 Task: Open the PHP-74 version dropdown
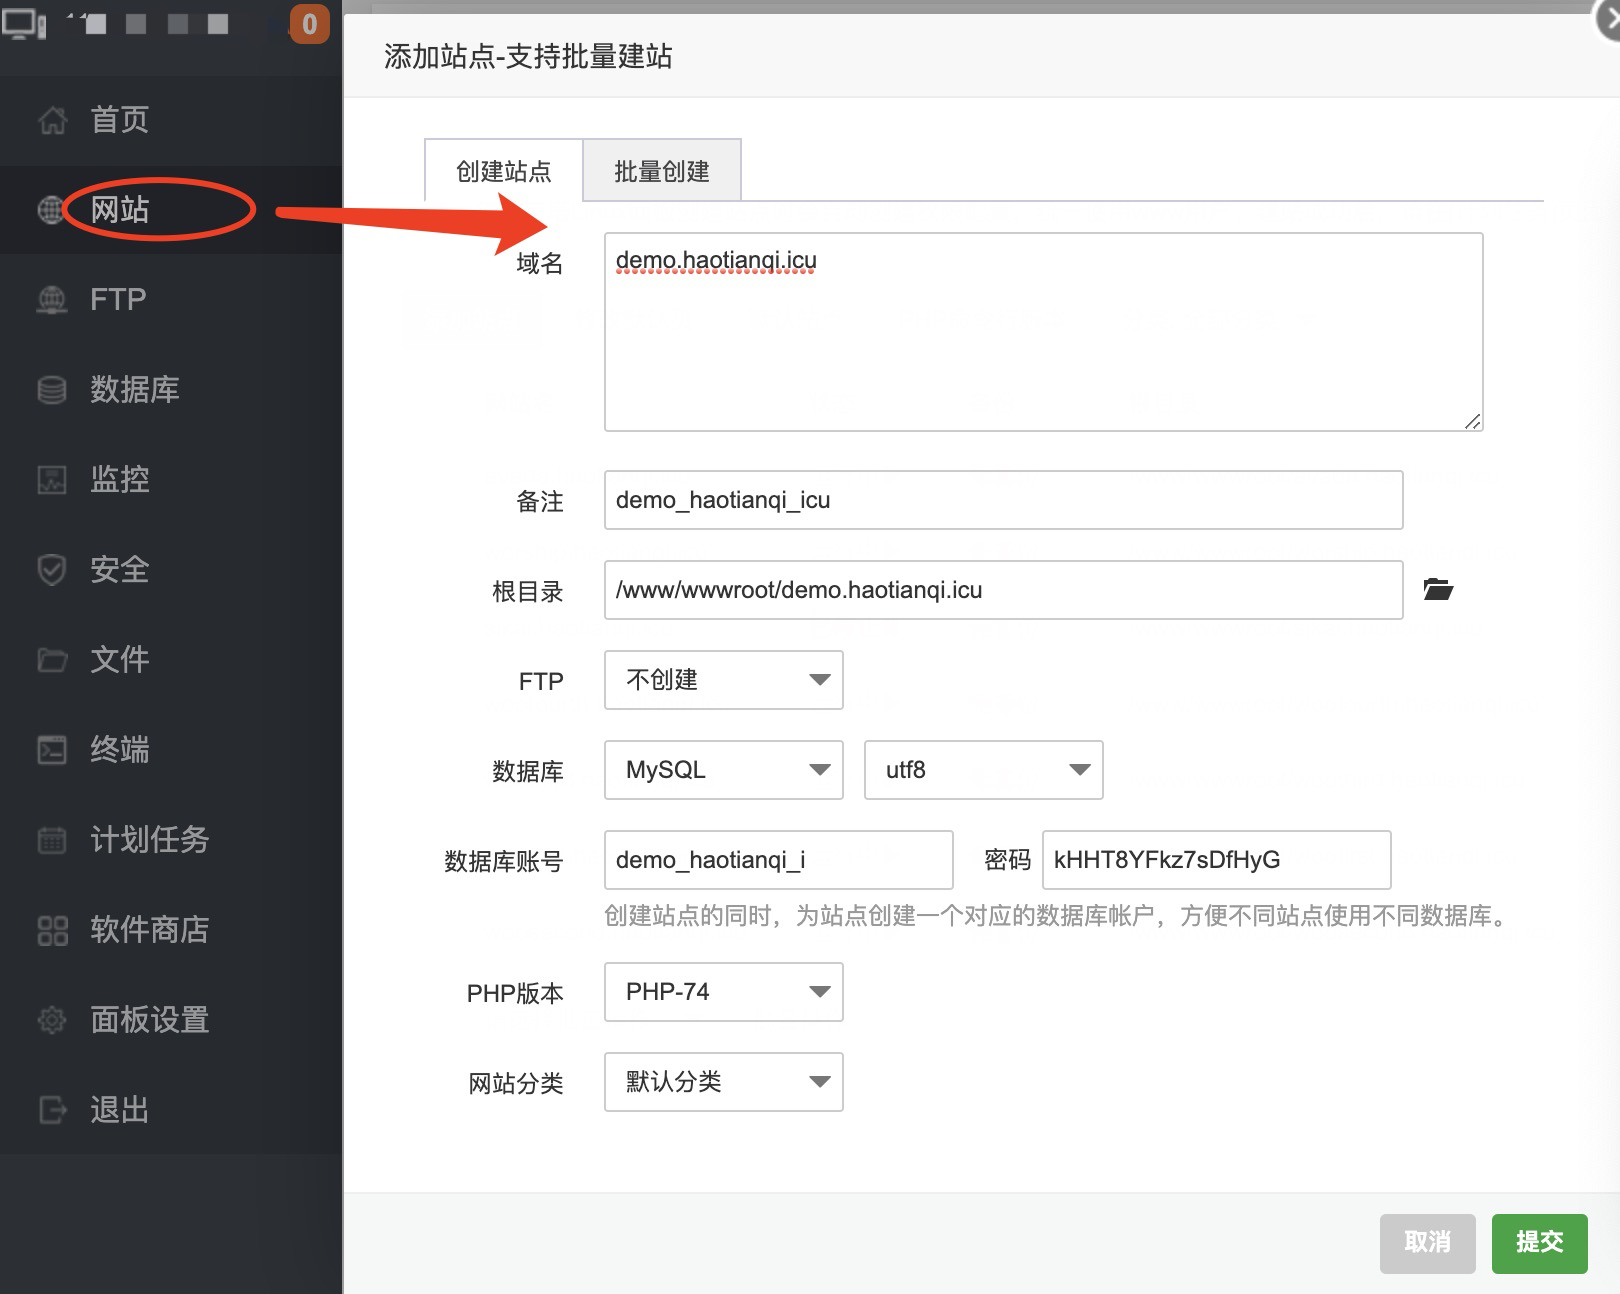coord(723,992)
